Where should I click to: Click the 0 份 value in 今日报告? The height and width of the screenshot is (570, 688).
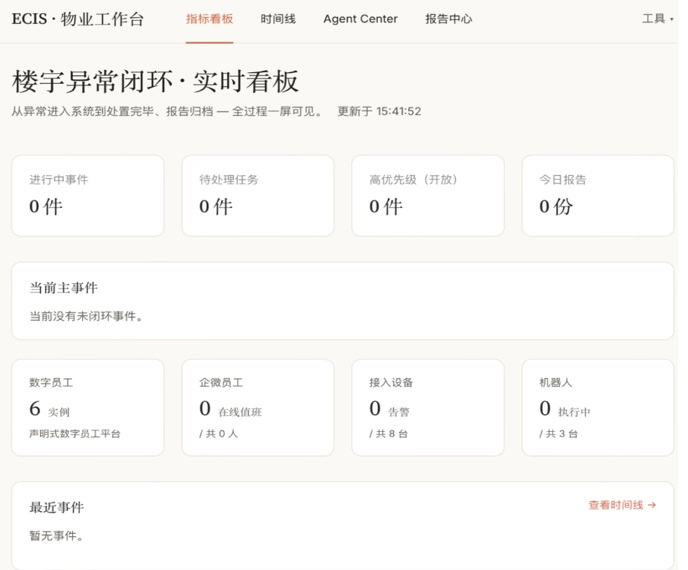point(556,206)
